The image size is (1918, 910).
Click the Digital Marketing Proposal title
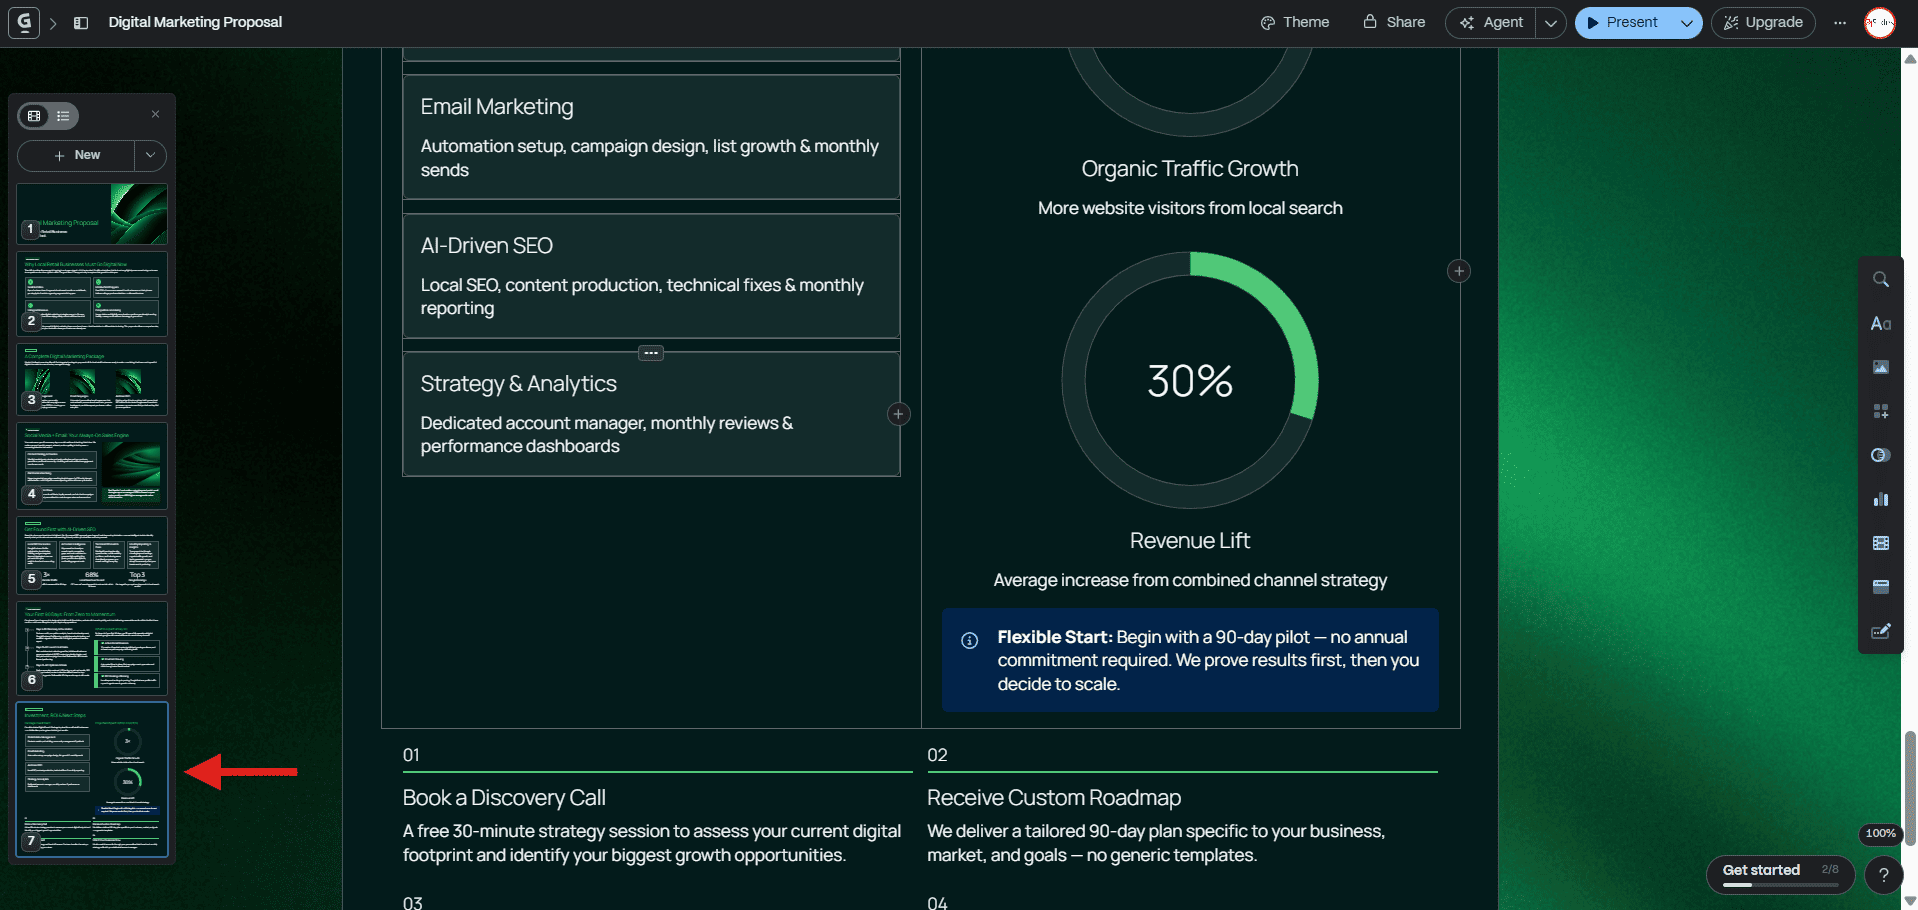tap(195, 22)
